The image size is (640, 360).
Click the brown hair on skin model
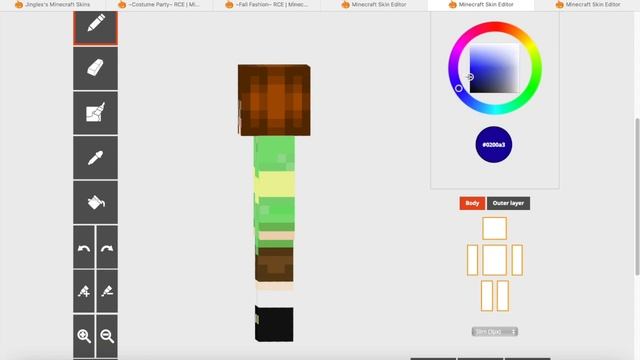(274, 100)
